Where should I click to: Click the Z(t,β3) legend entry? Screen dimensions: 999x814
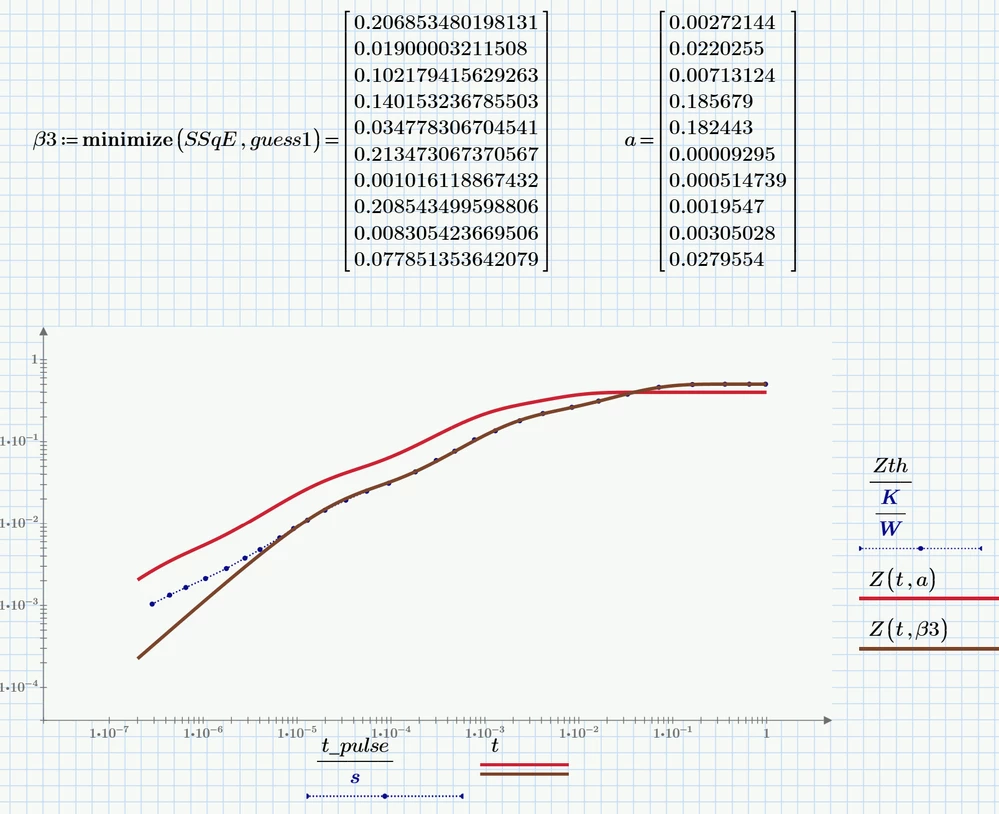tap(906, 630)
